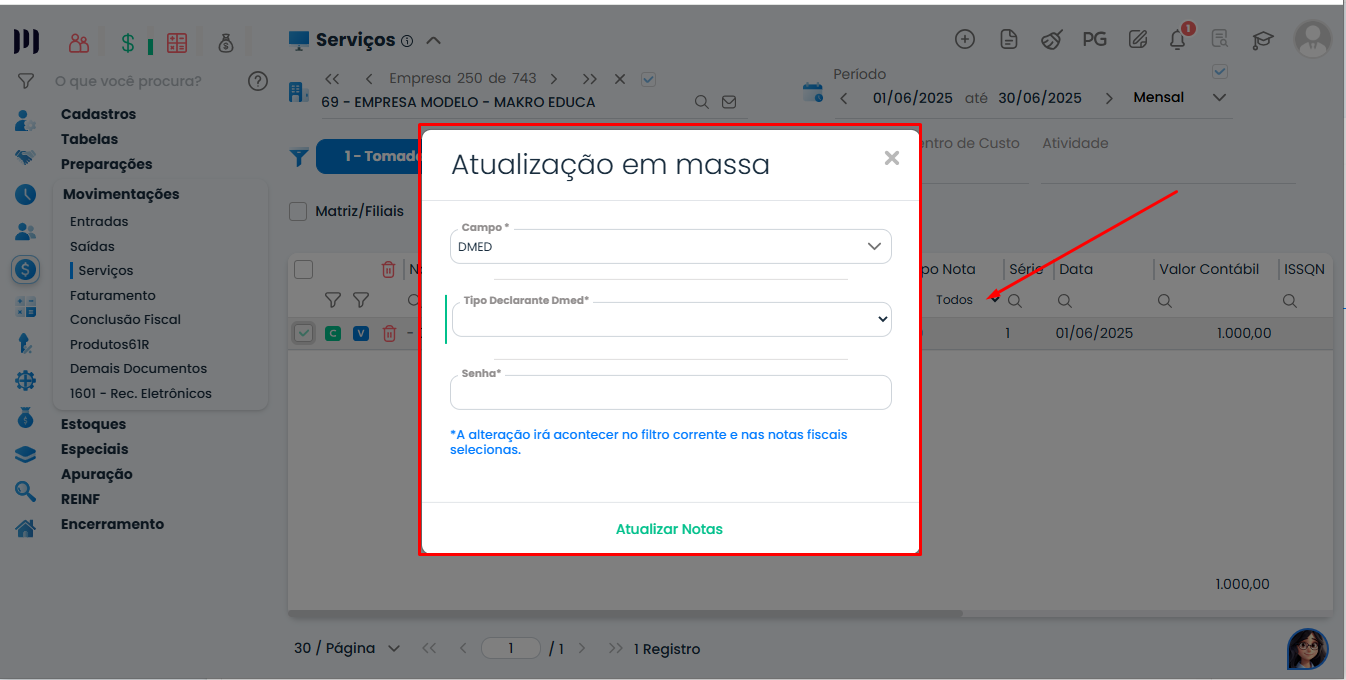Open REINF menu in sidebar

(80, 499)
